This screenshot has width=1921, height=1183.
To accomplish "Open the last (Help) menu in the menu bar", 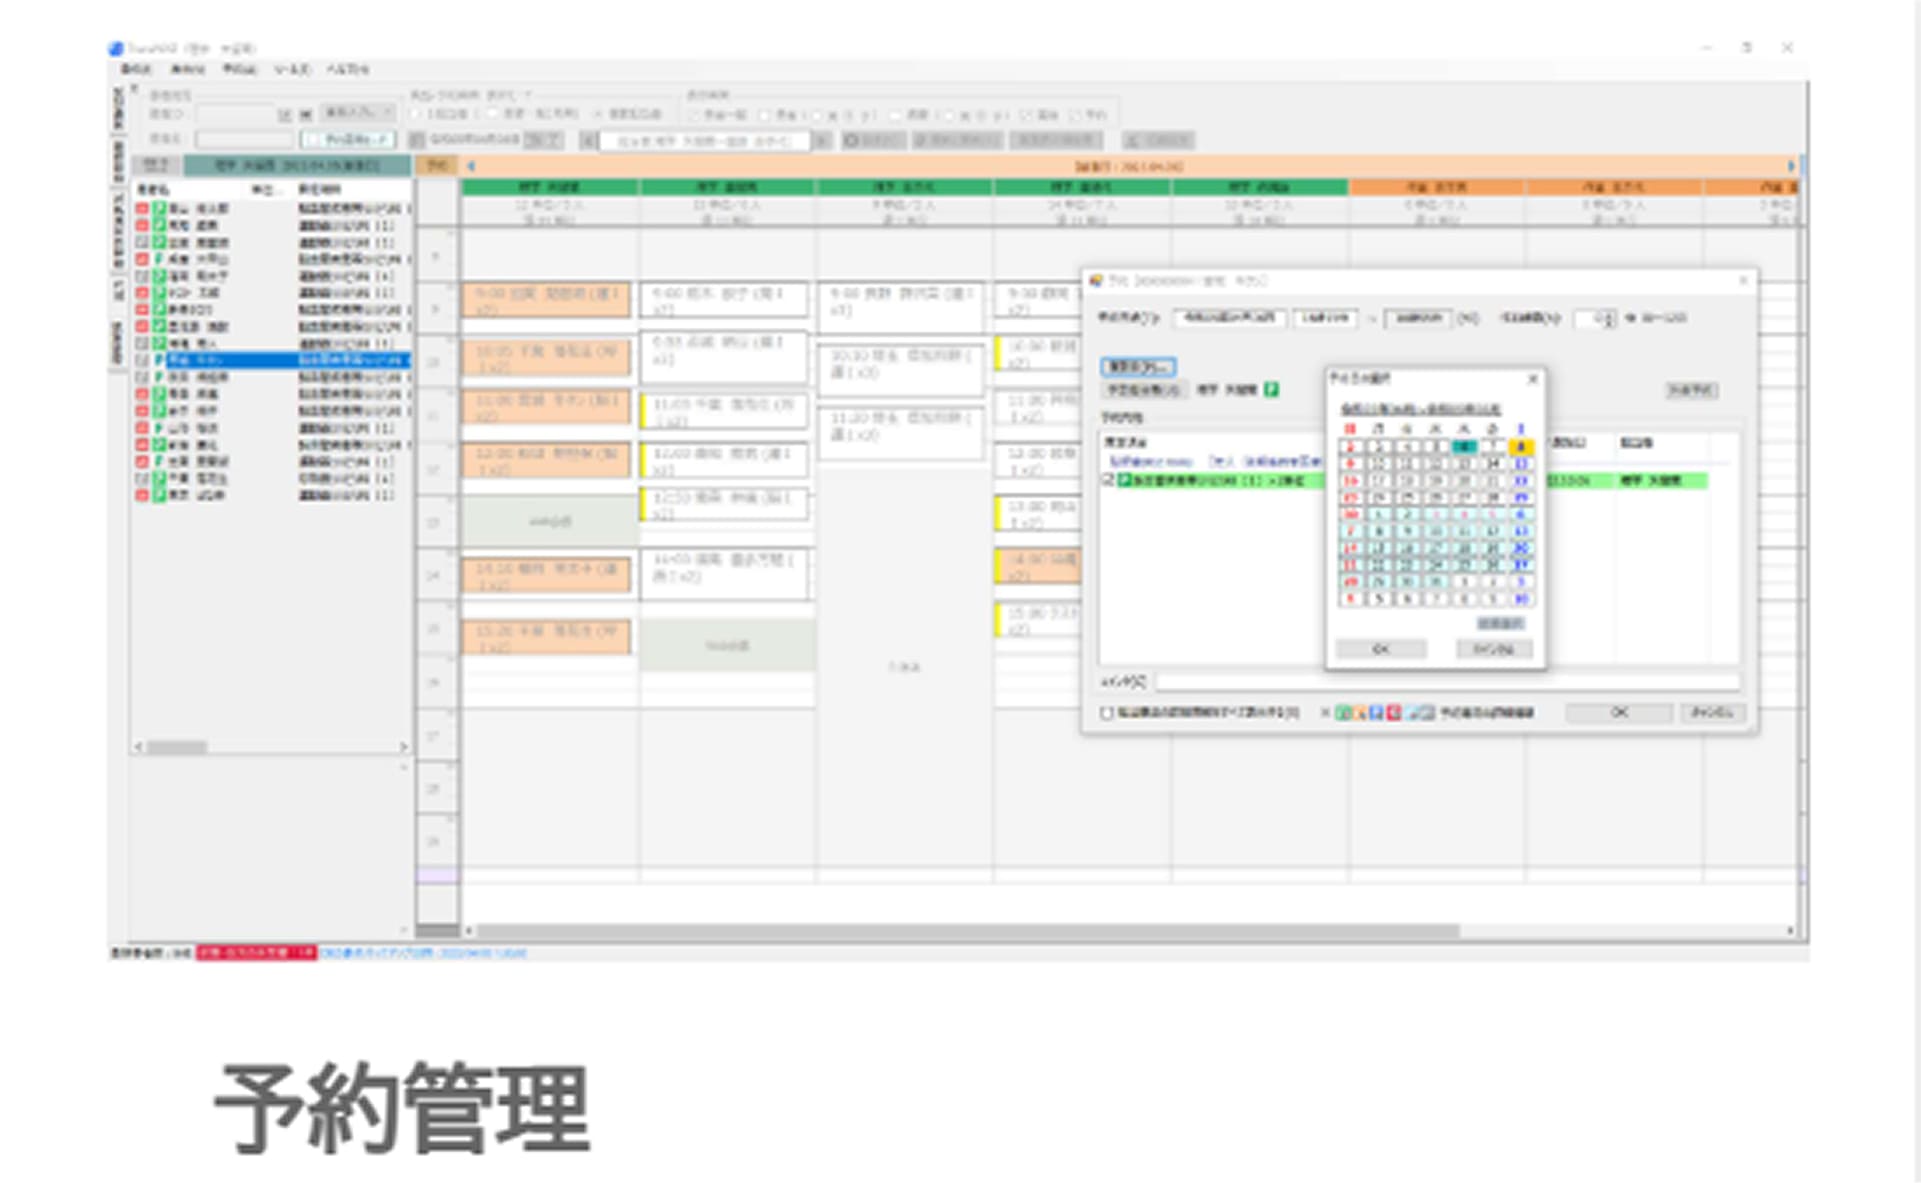I will (x=347, y=69).
